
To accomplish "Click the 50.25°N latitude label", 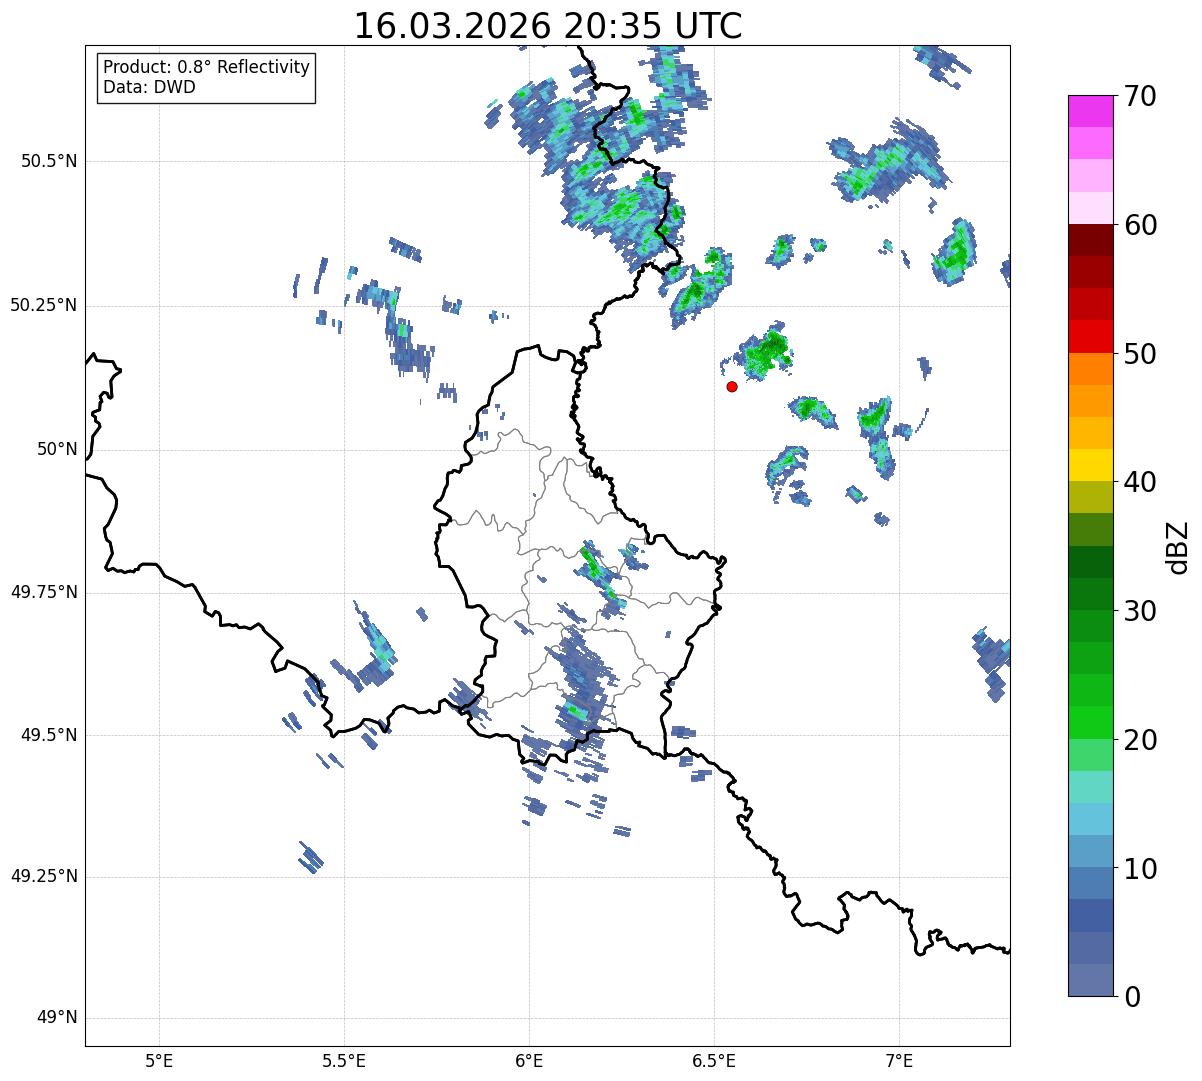I will tap(43, 305).
